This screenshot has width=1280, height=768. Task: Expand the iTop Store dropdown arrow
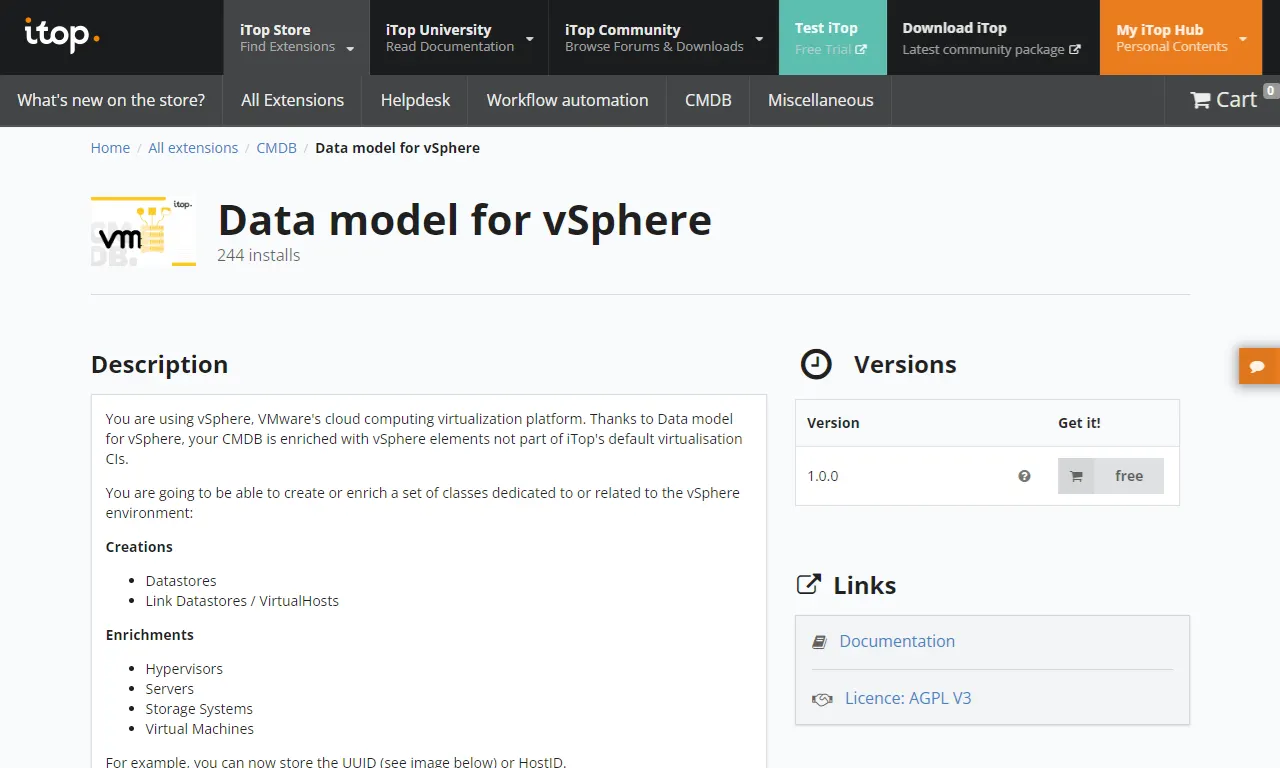(x=350, y=48)
